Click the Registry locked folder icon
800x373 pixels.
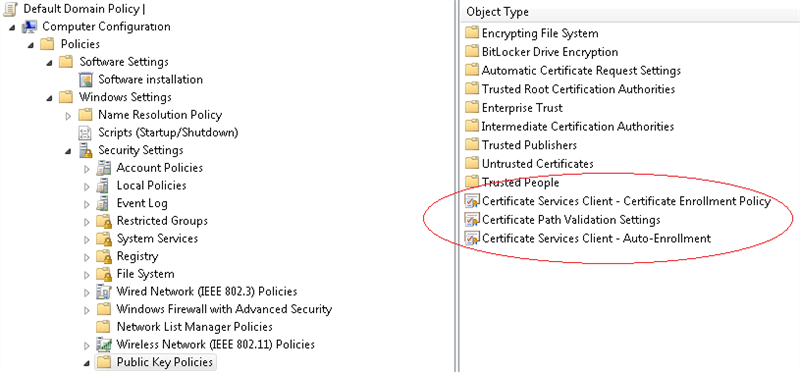pos(104,256)
